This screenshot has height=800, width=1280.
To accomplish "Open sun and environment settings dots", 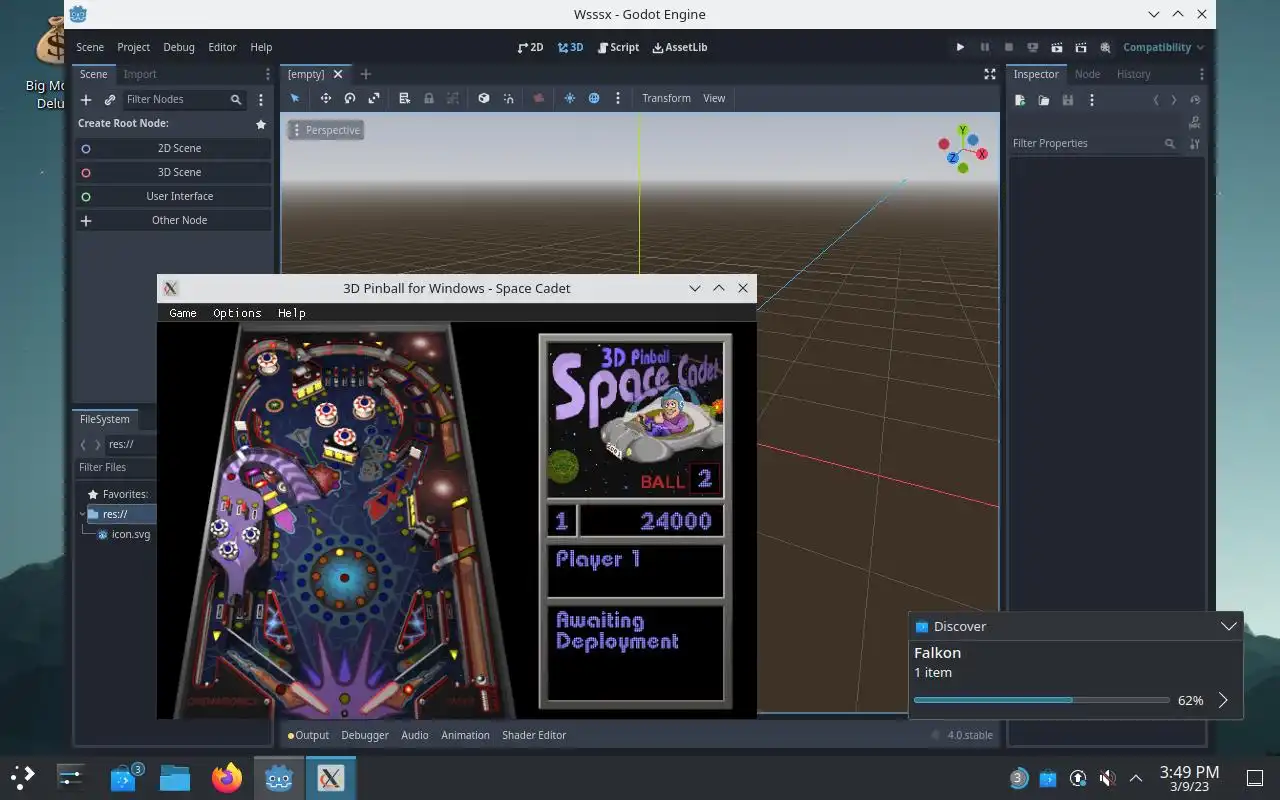I will (x=618, y=98).
